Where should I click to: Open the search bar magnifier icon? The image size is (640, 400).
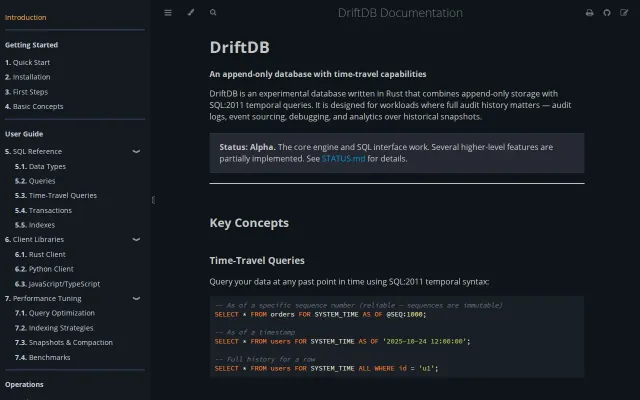click(x=213, y=13)
